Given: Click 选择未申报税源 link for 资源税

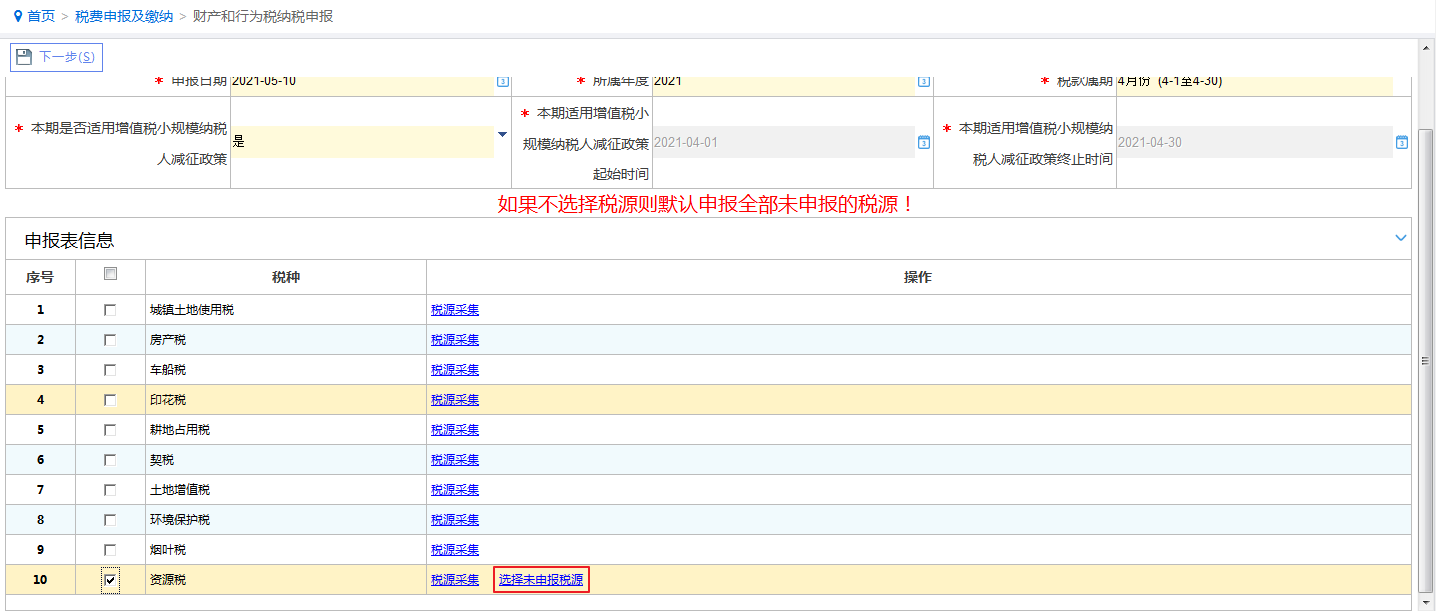Looking at the screenshot, I should pyautogui.click(x=541, y=580).
